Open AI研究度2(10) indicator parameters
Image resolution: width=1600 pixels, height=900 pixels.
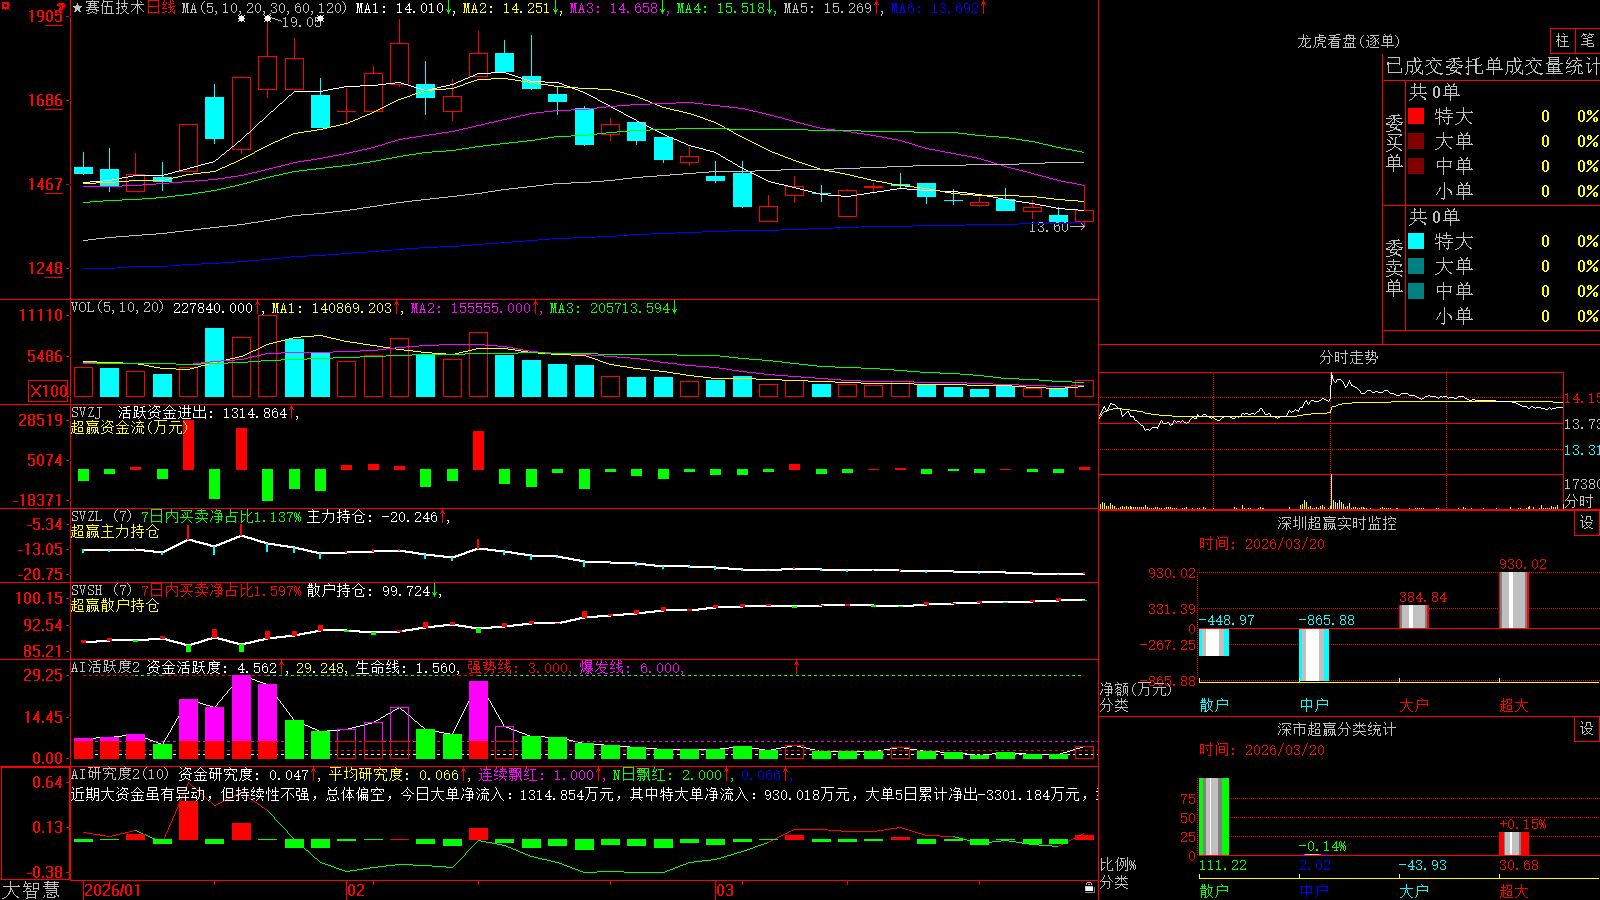pyautogui.click(x=120, y=774)
